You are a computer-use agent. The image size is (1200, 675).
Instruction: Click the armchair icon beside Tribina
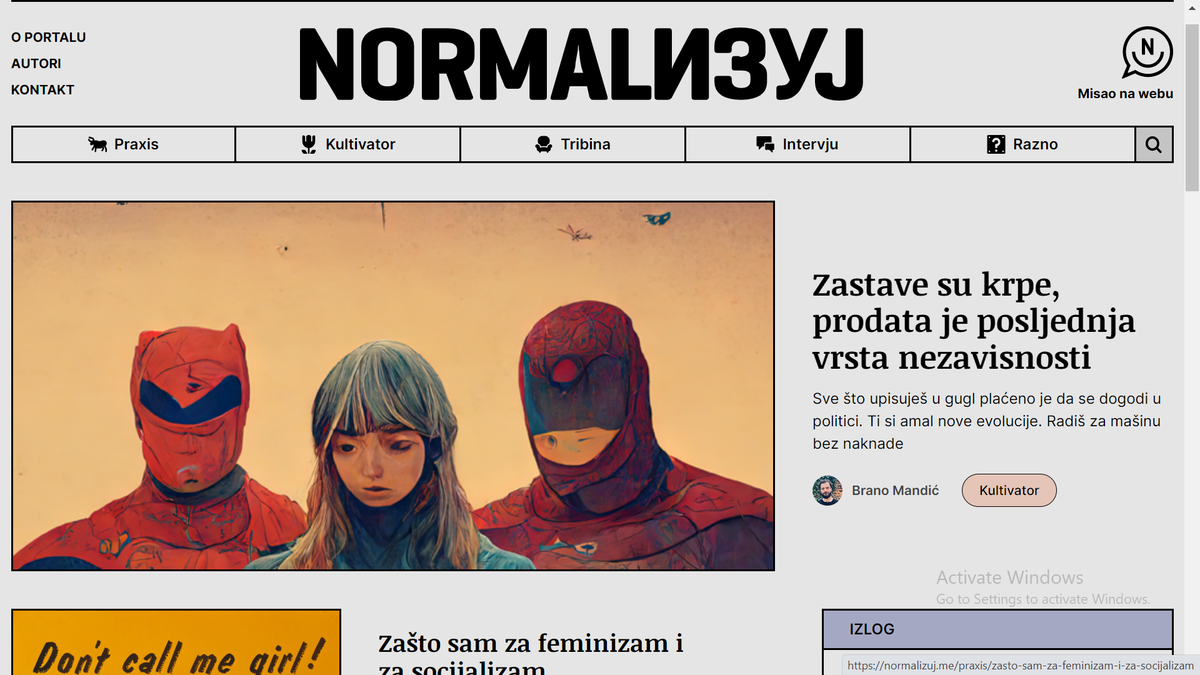[543, 145]
